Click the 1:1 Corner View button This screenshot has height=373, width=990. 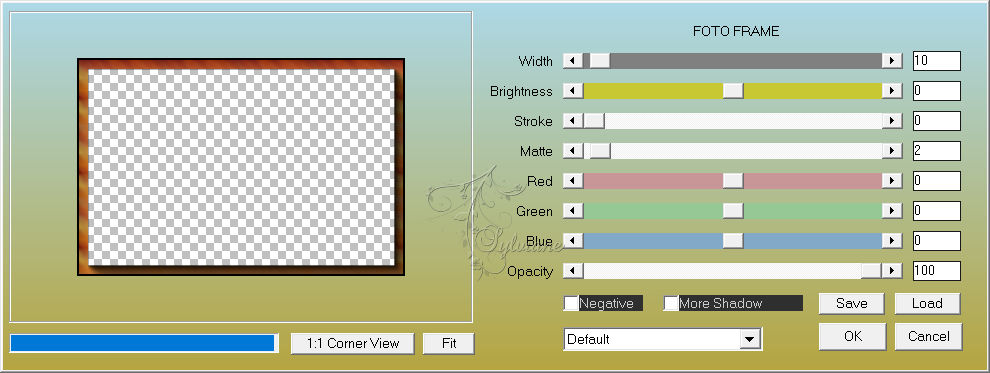[353, 344]
